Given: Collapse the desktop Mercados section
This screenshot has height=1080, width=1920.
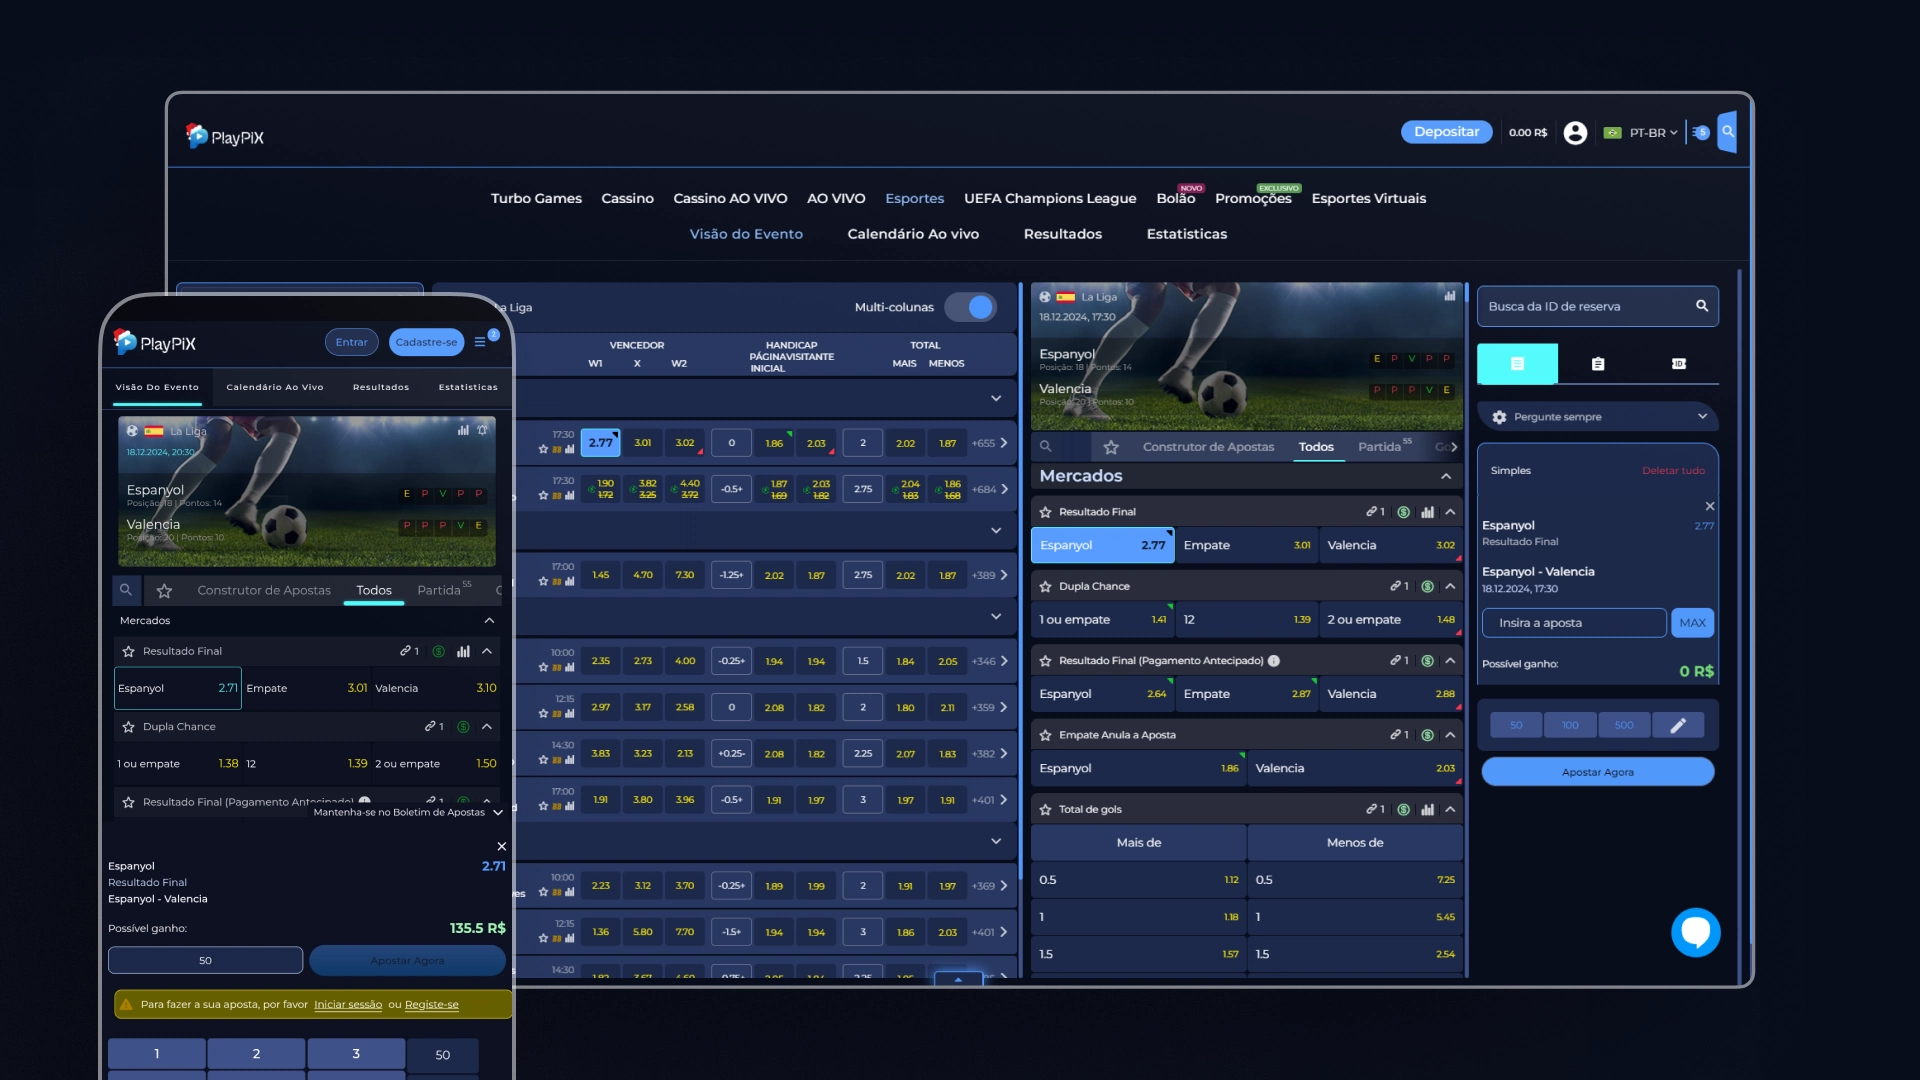Looking at the screenshot, I should click(x=1446, y=476).
